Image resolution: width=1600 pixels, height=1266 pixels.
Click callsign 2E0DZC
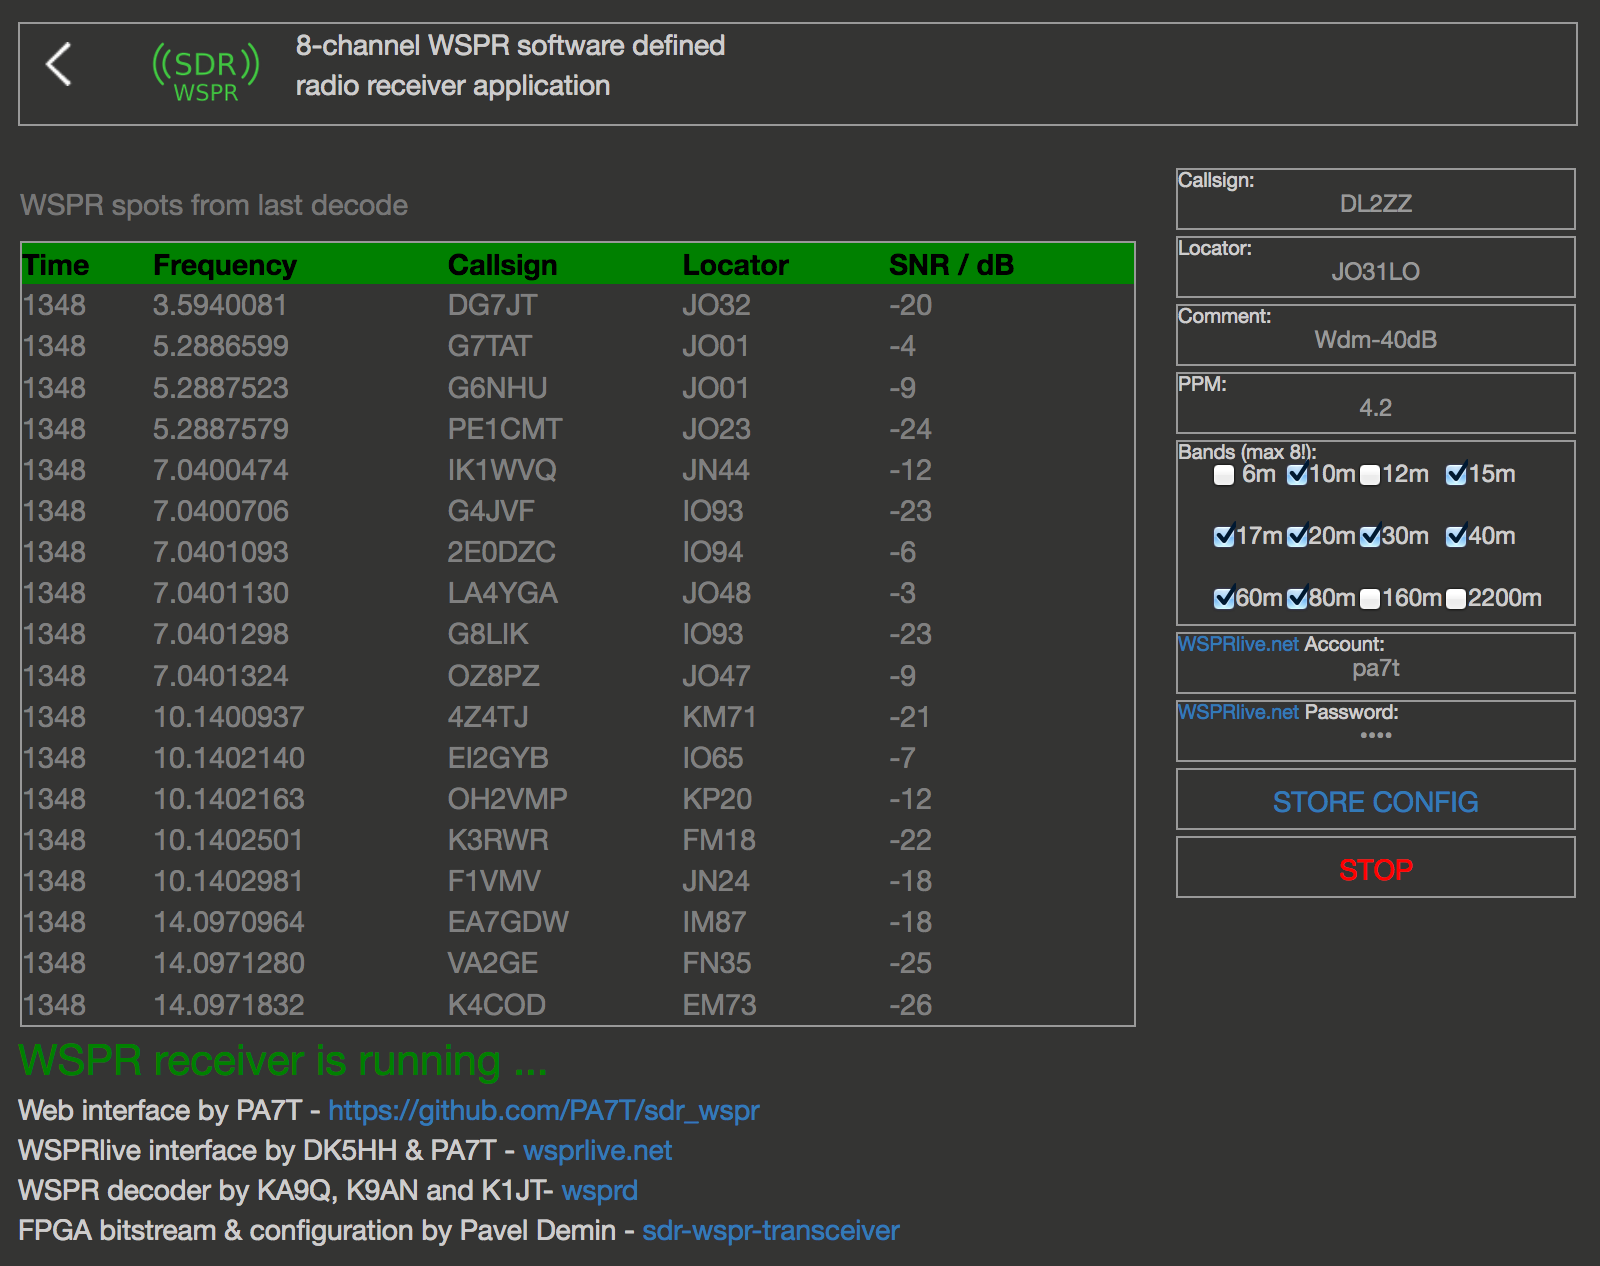501,552
